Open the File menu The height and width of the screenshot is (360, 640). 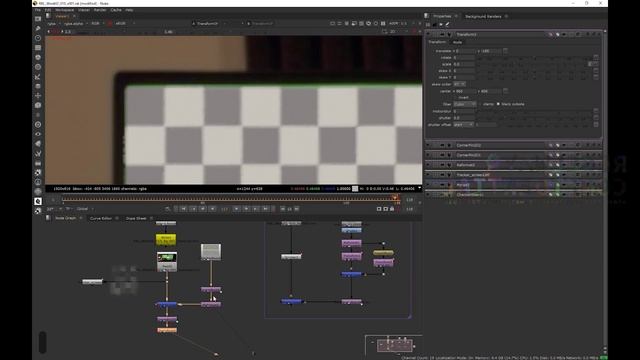click(x=38, y=10)
